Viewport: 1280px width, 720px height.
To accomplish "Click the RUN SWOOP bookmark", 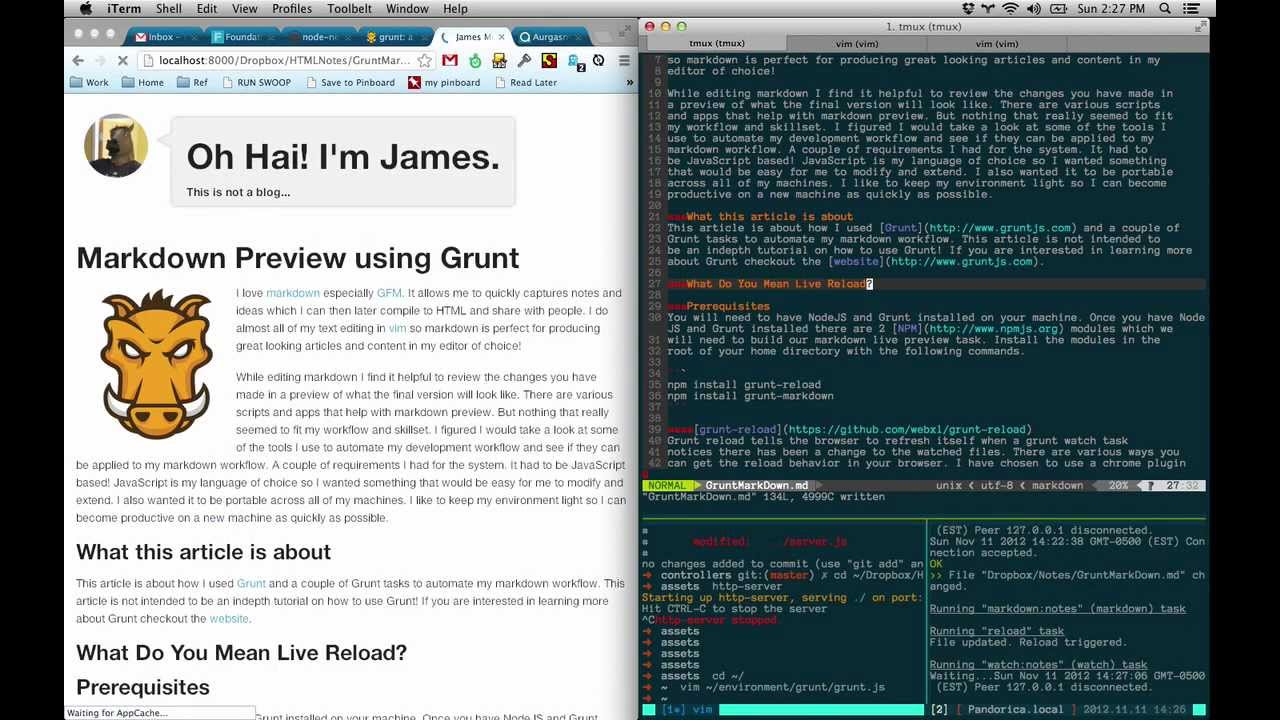I will [x=256, y=83].
